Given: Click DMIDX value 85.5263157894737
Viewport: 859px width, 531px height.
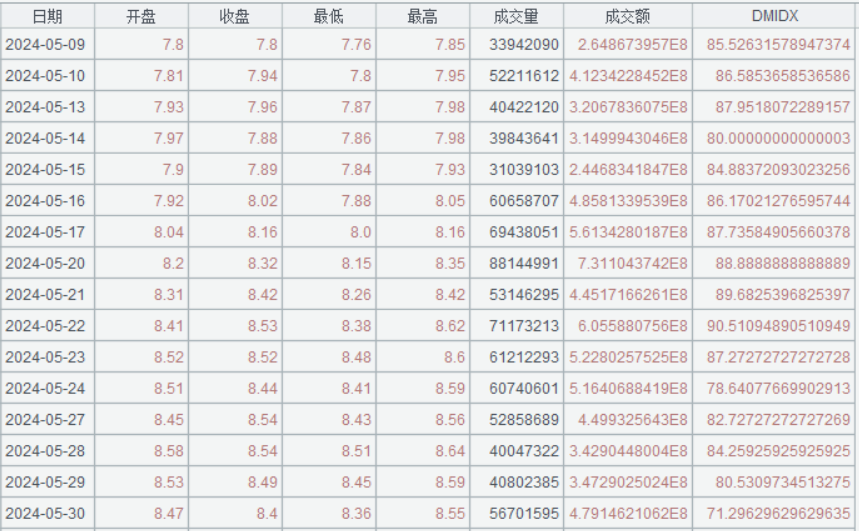Looking at the screenshot, I should [x=778, y=44].
